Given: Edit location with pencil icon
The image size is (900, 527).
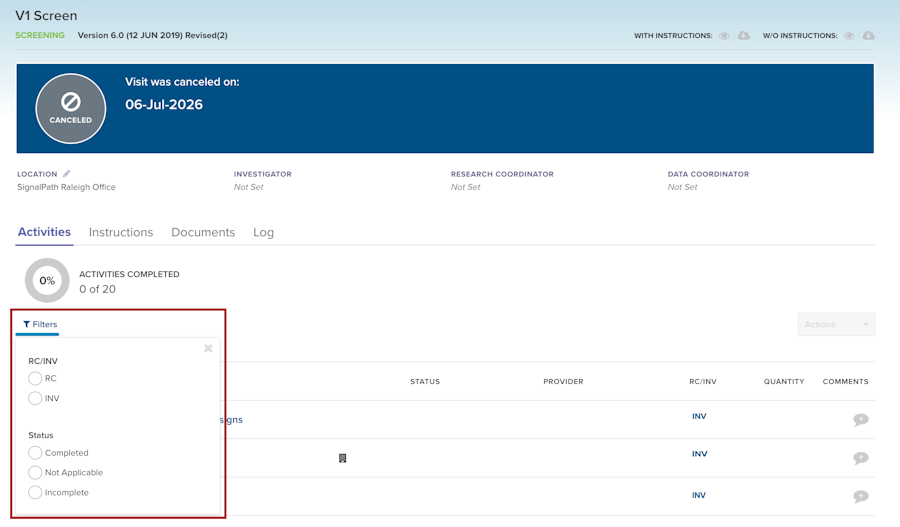Looking at the screenshot, I should coord(67,173).
